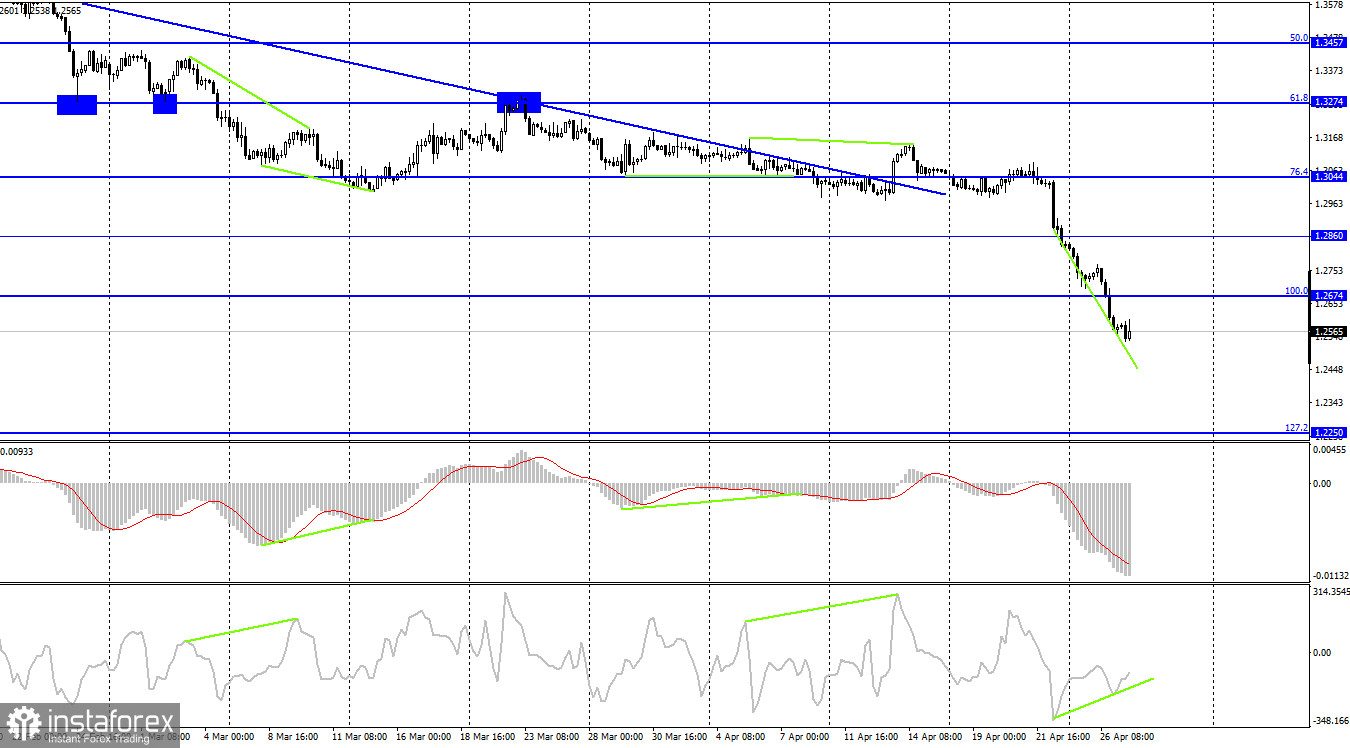
Task: Click the 23 Mar 08:00 date label
Action: click(x=550, y=736)
